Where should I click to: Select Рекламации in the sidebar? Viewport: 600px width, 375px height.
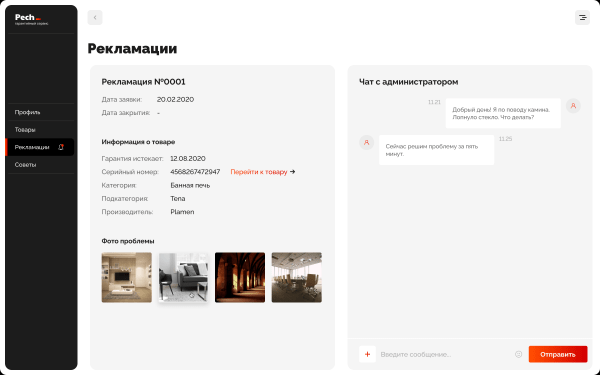39,147
